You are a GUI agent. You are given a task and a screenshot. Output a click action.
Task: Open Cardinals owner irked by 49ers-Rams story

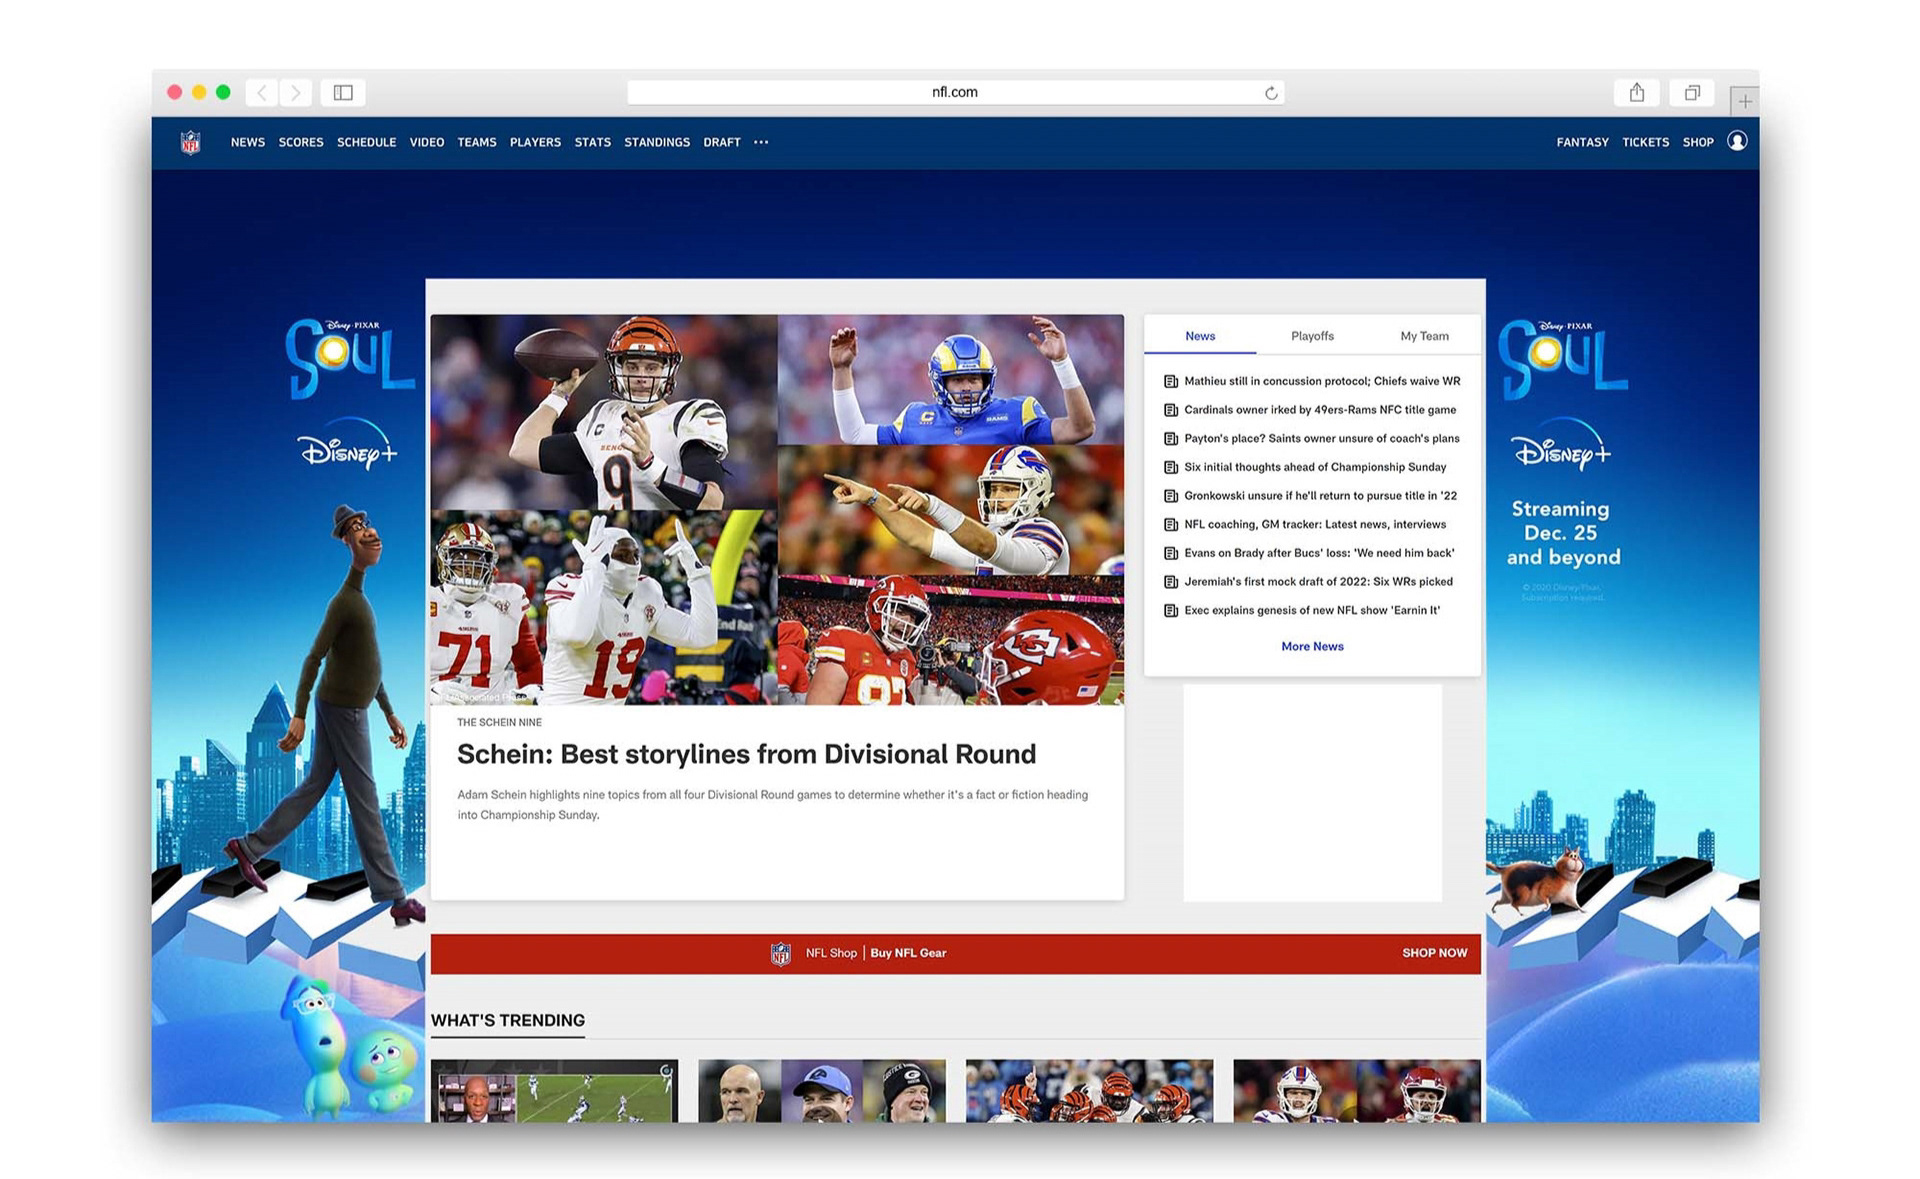click(1320, 410)
